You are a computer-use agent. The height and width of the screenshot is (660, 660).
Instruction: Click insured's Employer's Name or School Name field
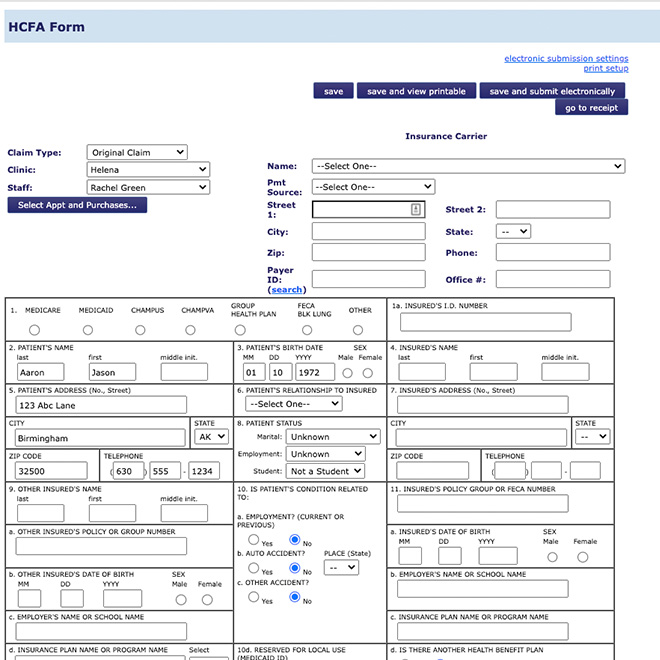[x=482, y=589]
